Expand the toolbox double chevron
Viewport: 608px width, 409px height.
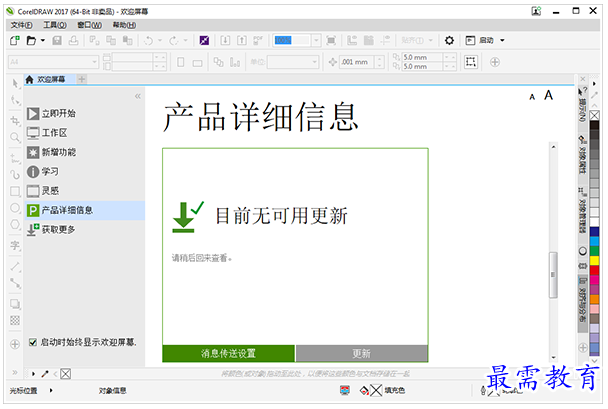pyautogui.click(x=15, y=373)
